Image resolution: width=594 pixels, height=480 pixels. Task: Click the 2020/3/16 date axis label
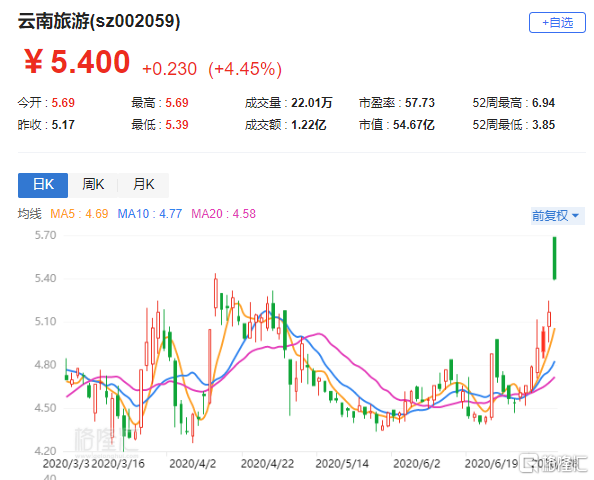(118, 463)
